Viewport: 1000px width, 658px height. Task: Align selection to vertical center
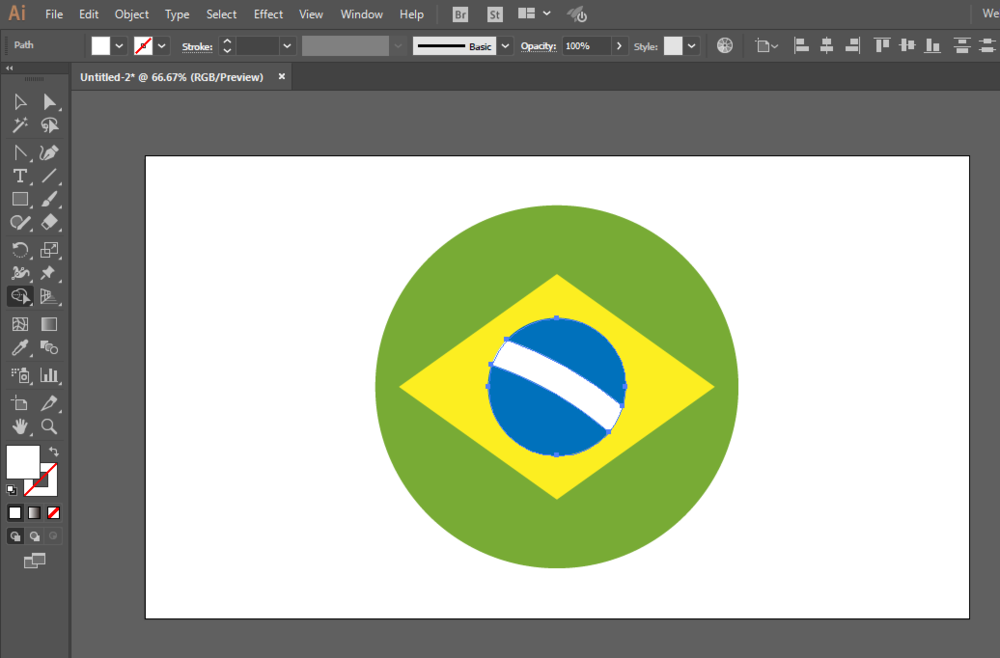coord(907,46)
